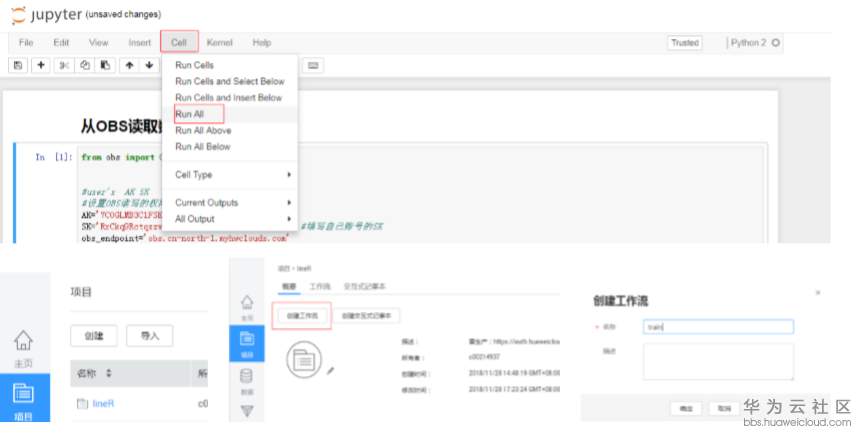Image resolution: width=865 pixels, height=437 pixels.
Task: Open the File menu
Action: coord(26,42)
